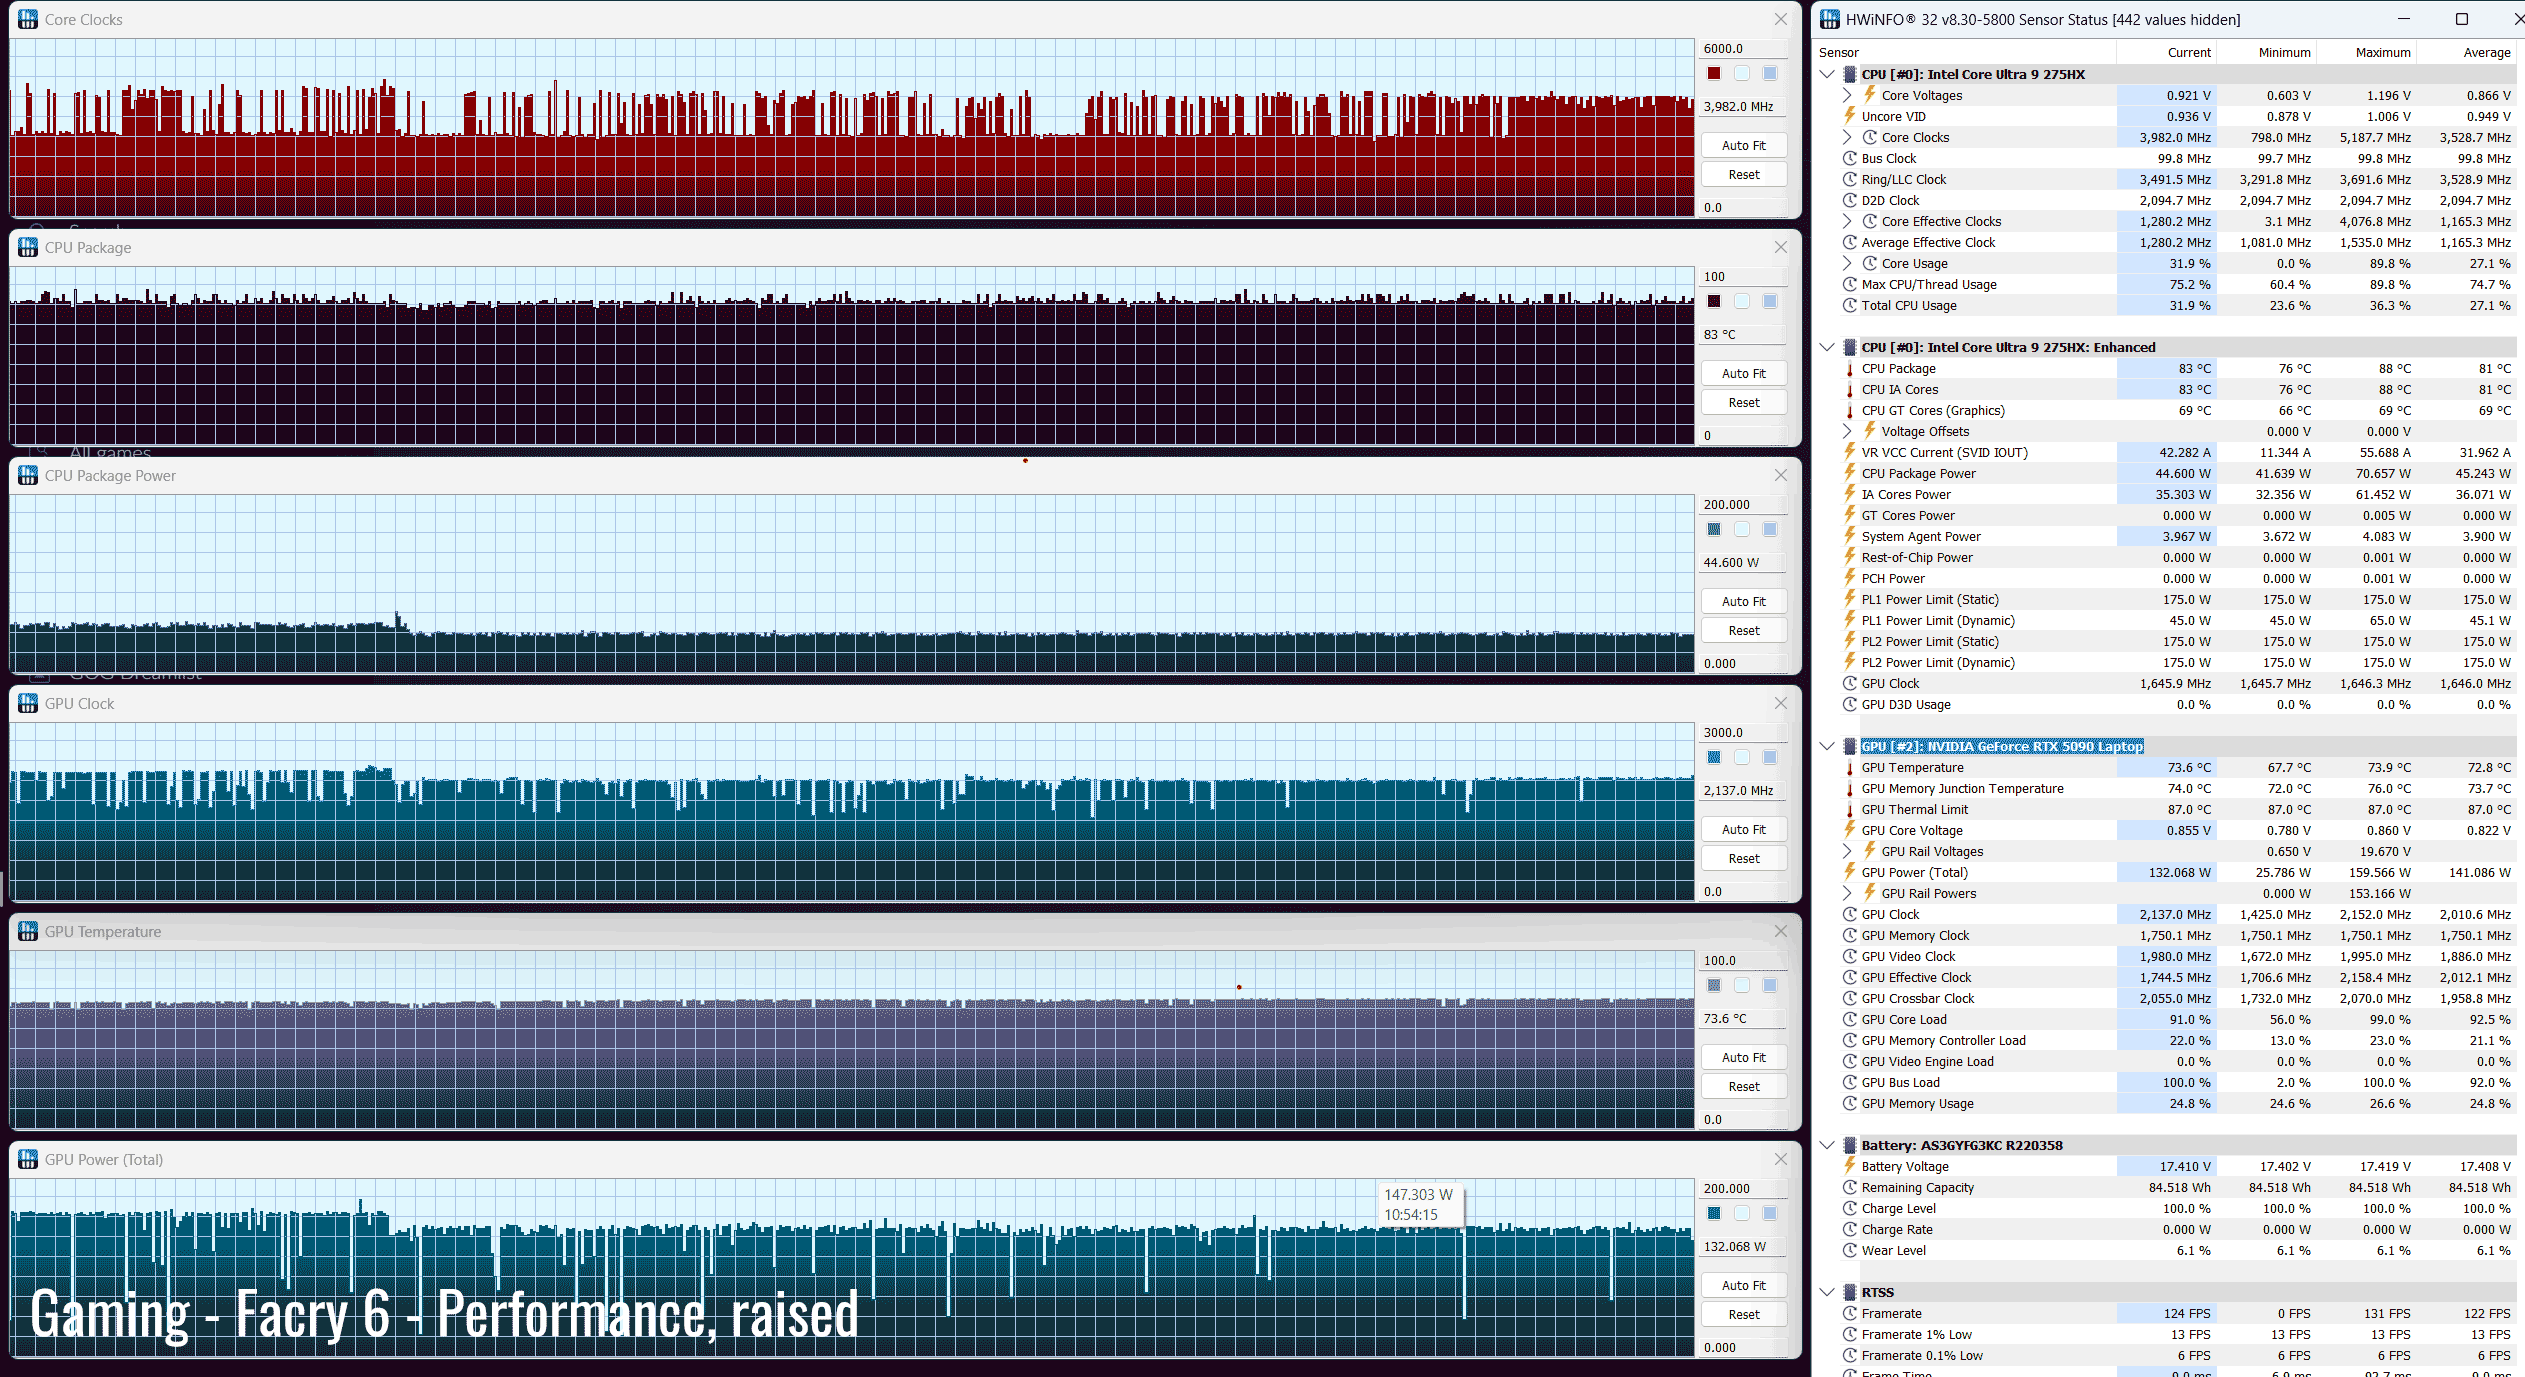Expand the Core Voltages sensor group
The width and height of the screenshot is (2525, 1377).
[1847, 95]
